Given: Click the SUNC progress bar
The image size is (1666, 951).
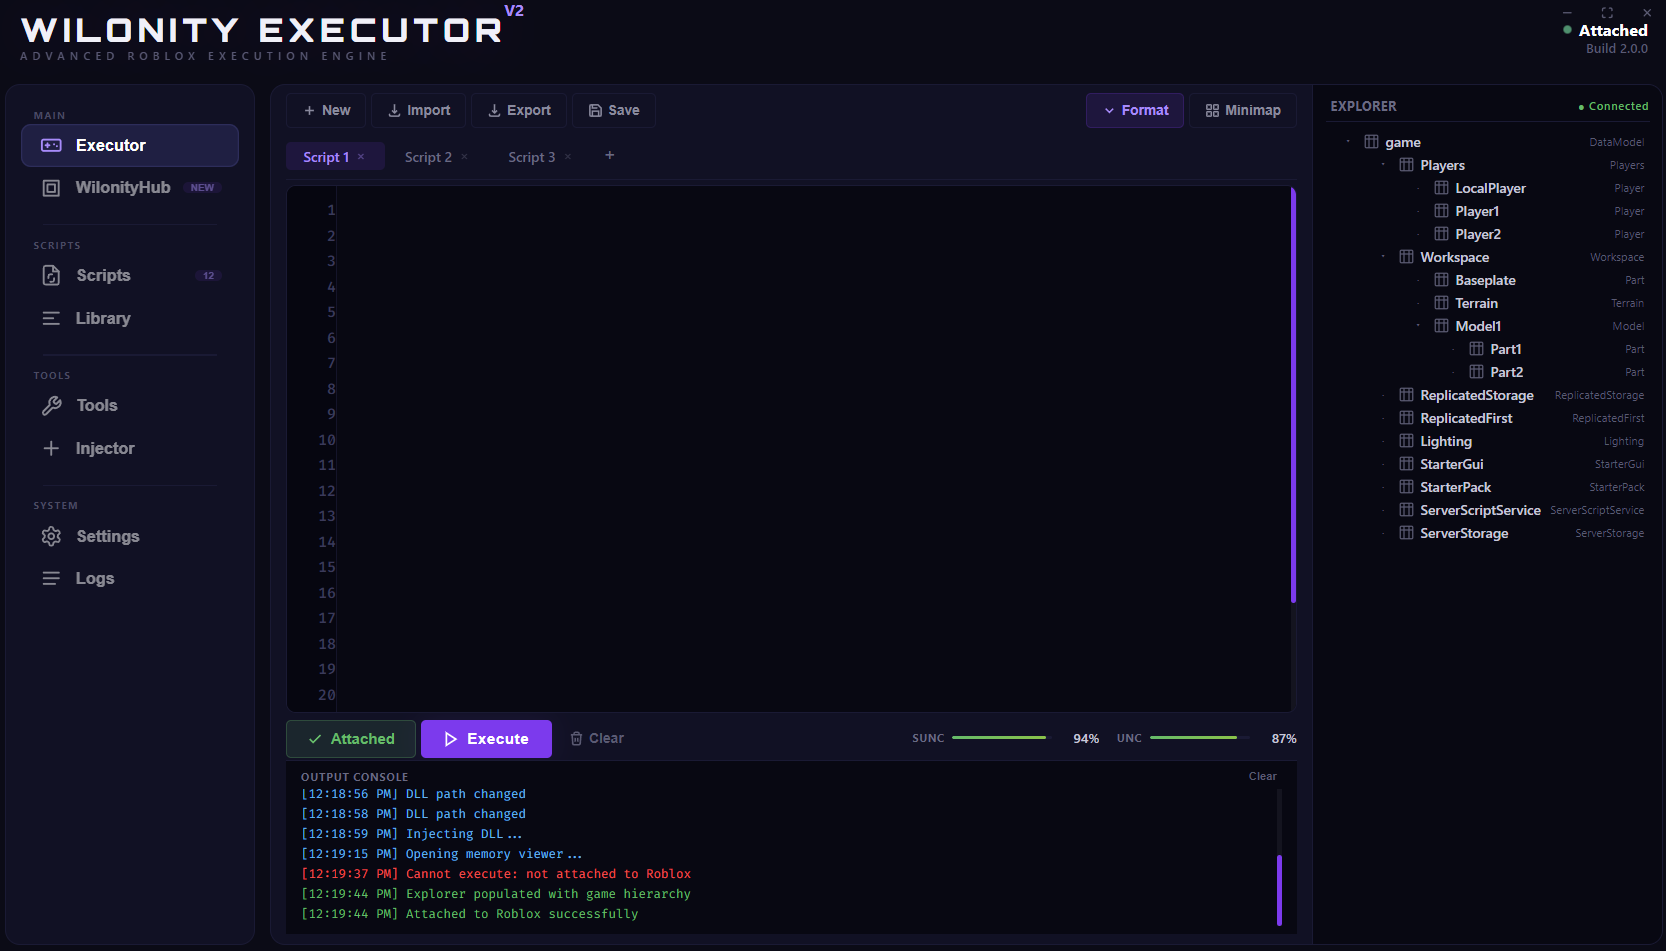Looking at the screenshot, I should point(1000,738).
